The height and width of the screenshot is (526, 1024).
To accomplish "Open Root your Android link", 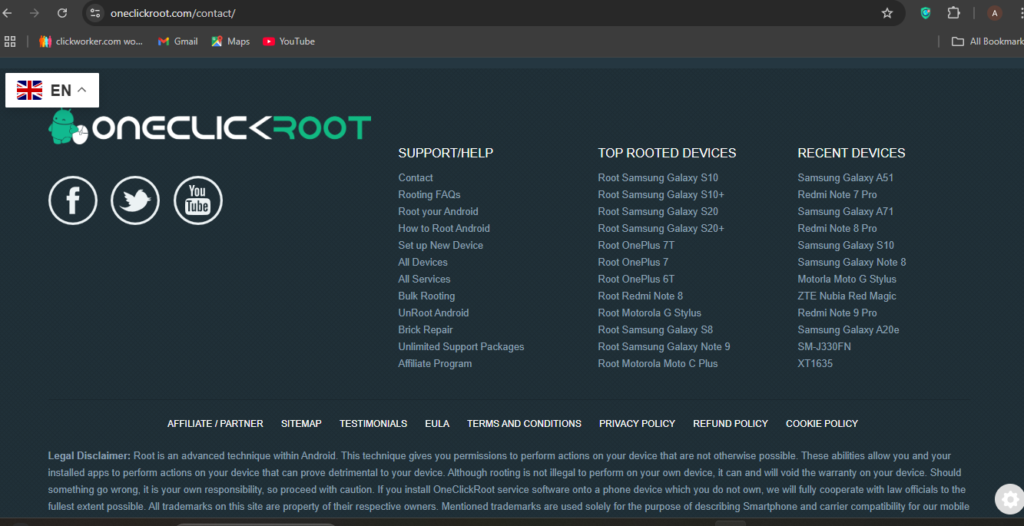I will [x=438, y=212].
